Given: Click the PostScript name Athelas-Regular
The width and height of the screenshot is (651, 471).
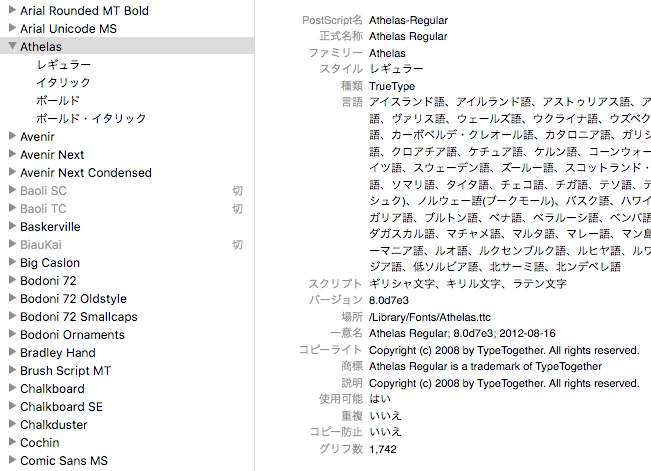Looking at the screenshot, I should point(409,20).
